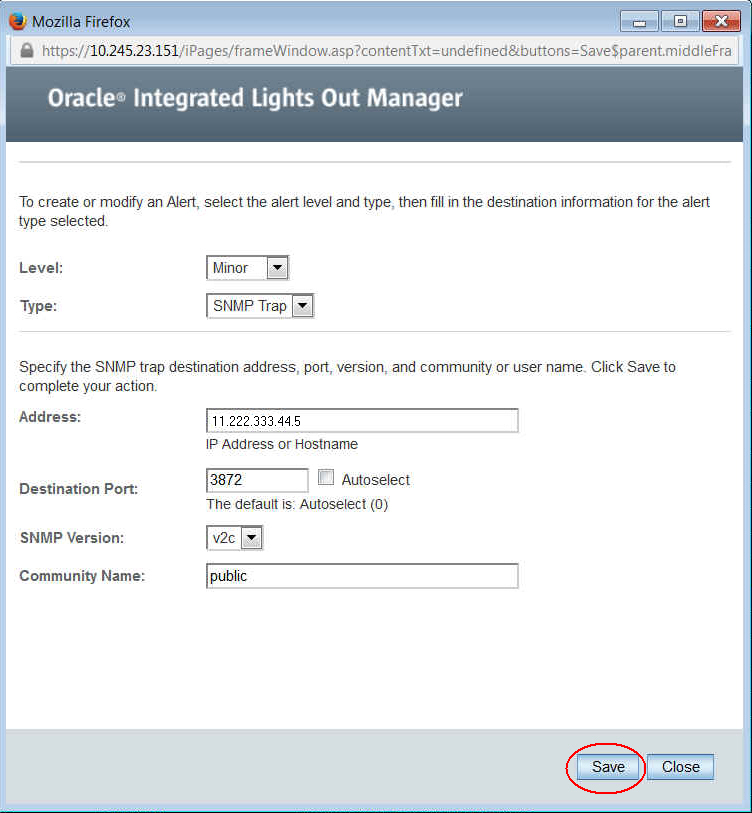
Task: Click the 'Type:' label
Action: [x=38, y=306]
